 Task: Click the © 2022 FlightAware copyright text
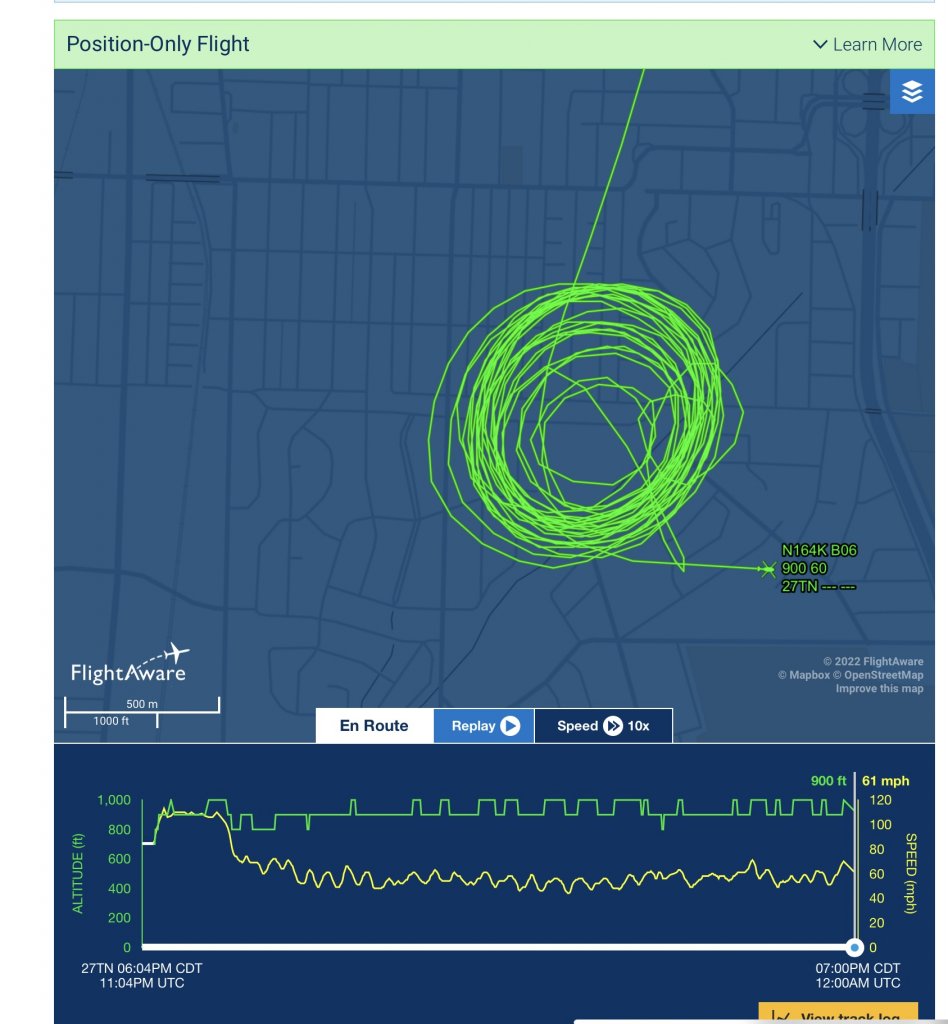[x=873, y=661]
